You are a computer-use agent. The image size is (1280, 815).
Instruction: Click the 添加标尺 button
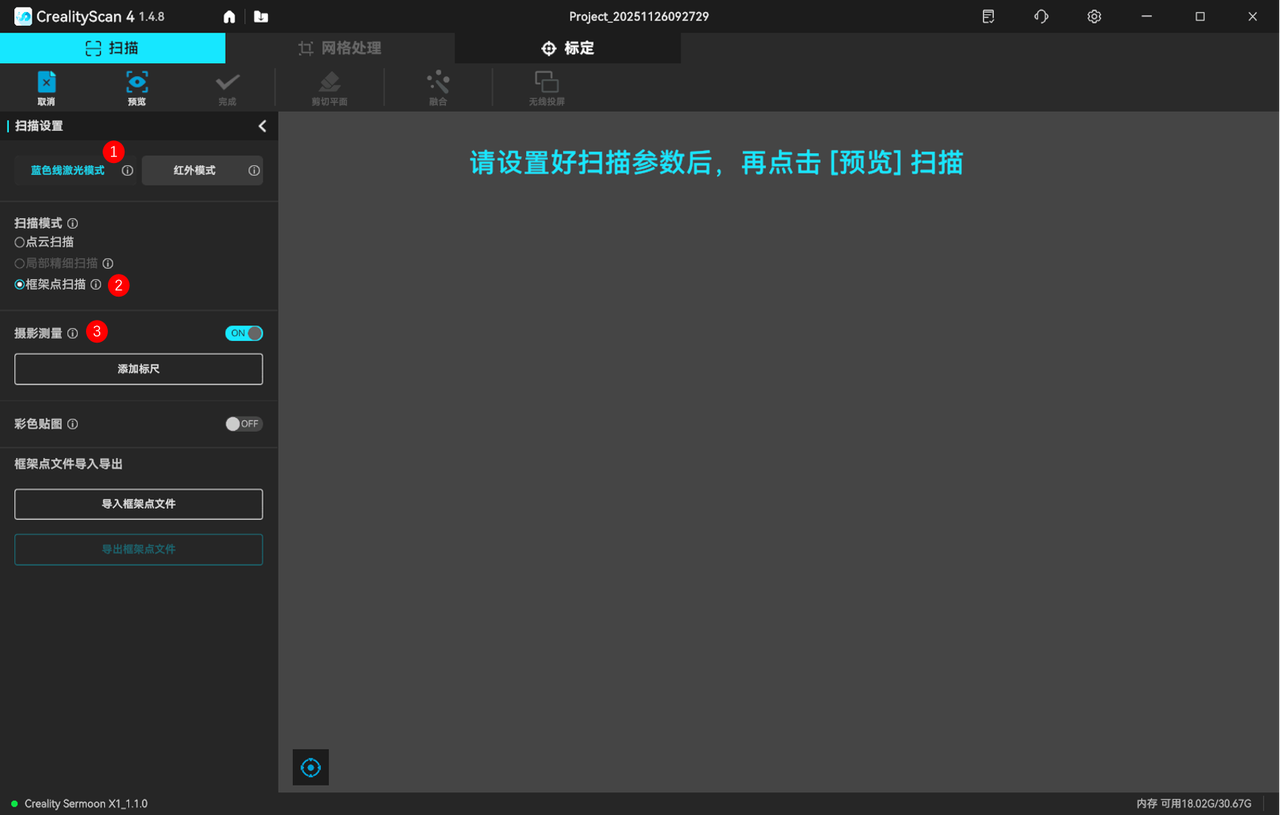coord(138,369)
